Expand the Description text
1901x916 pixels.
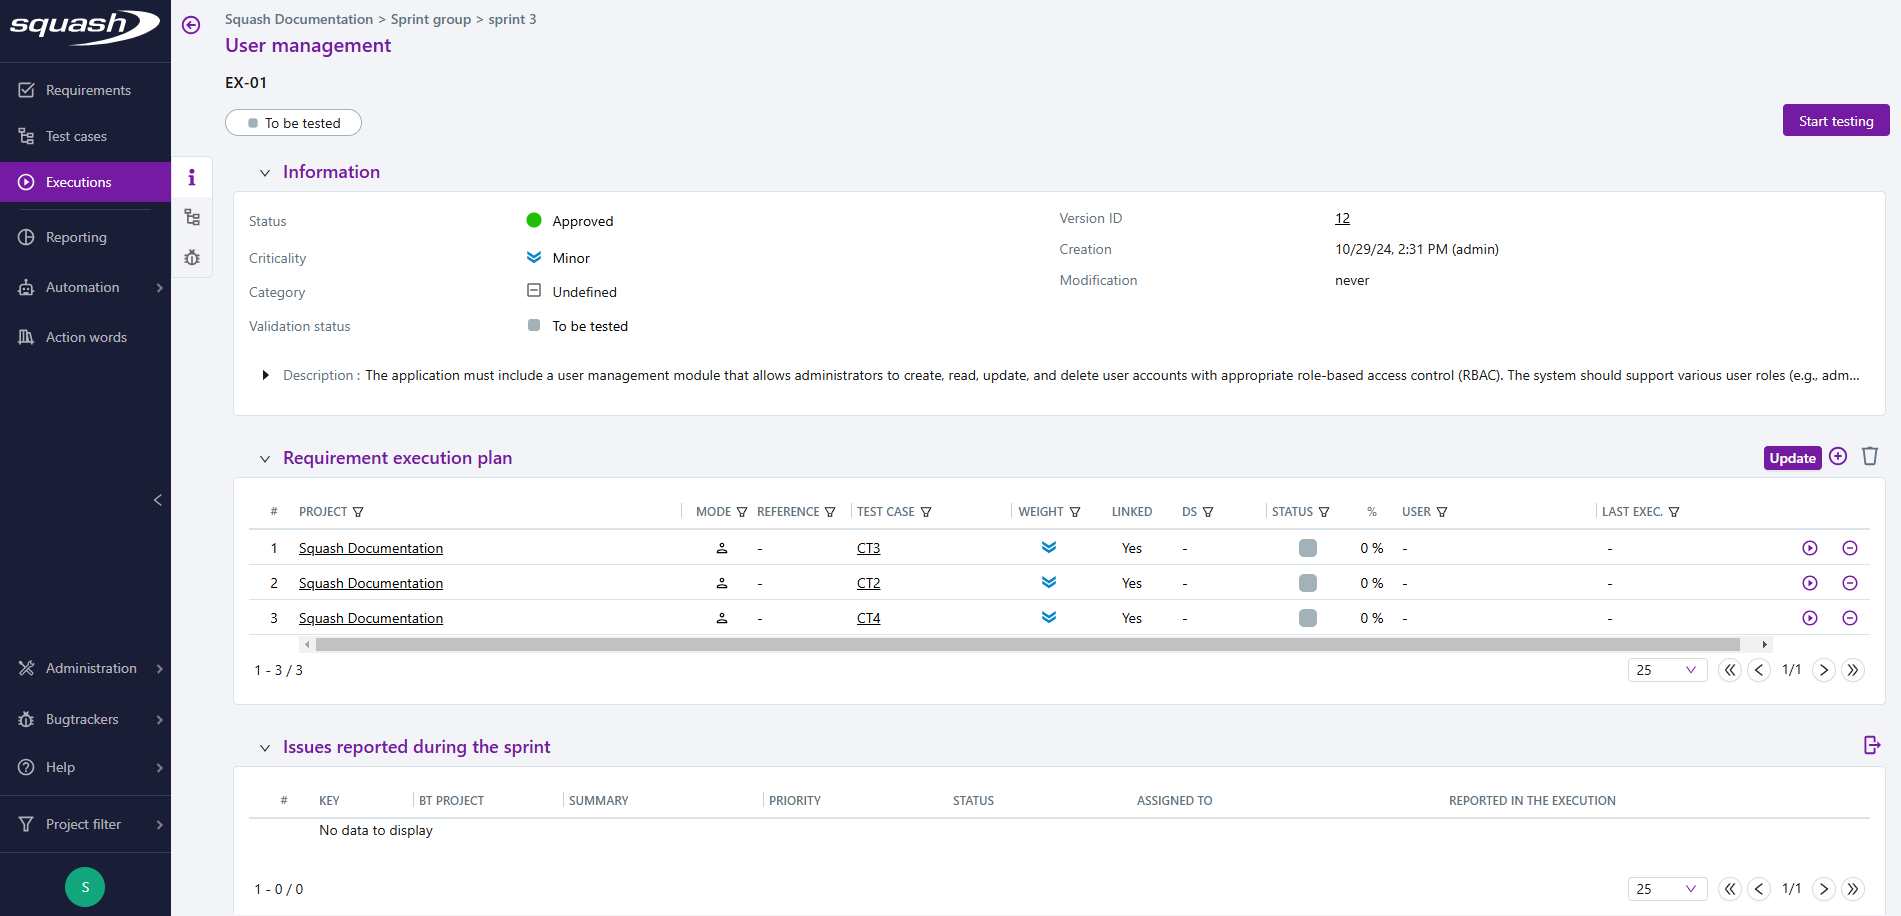[x=265, y=375]
